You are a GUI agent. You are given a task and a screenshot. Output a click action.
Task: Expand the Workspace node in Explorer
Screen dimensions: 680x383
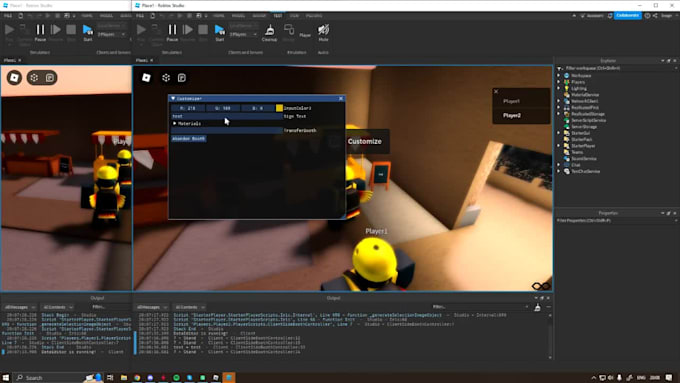click(559, 75)
